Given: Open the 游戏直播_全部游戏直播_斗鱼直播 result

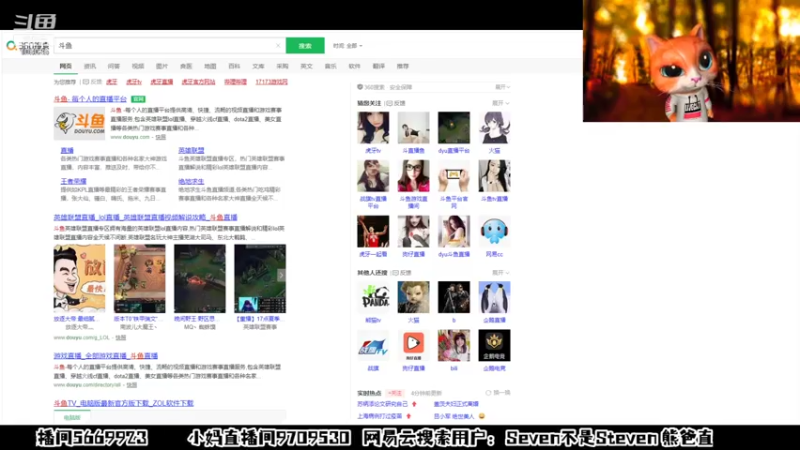Looking at the screenshot, I should click(106, 356).
